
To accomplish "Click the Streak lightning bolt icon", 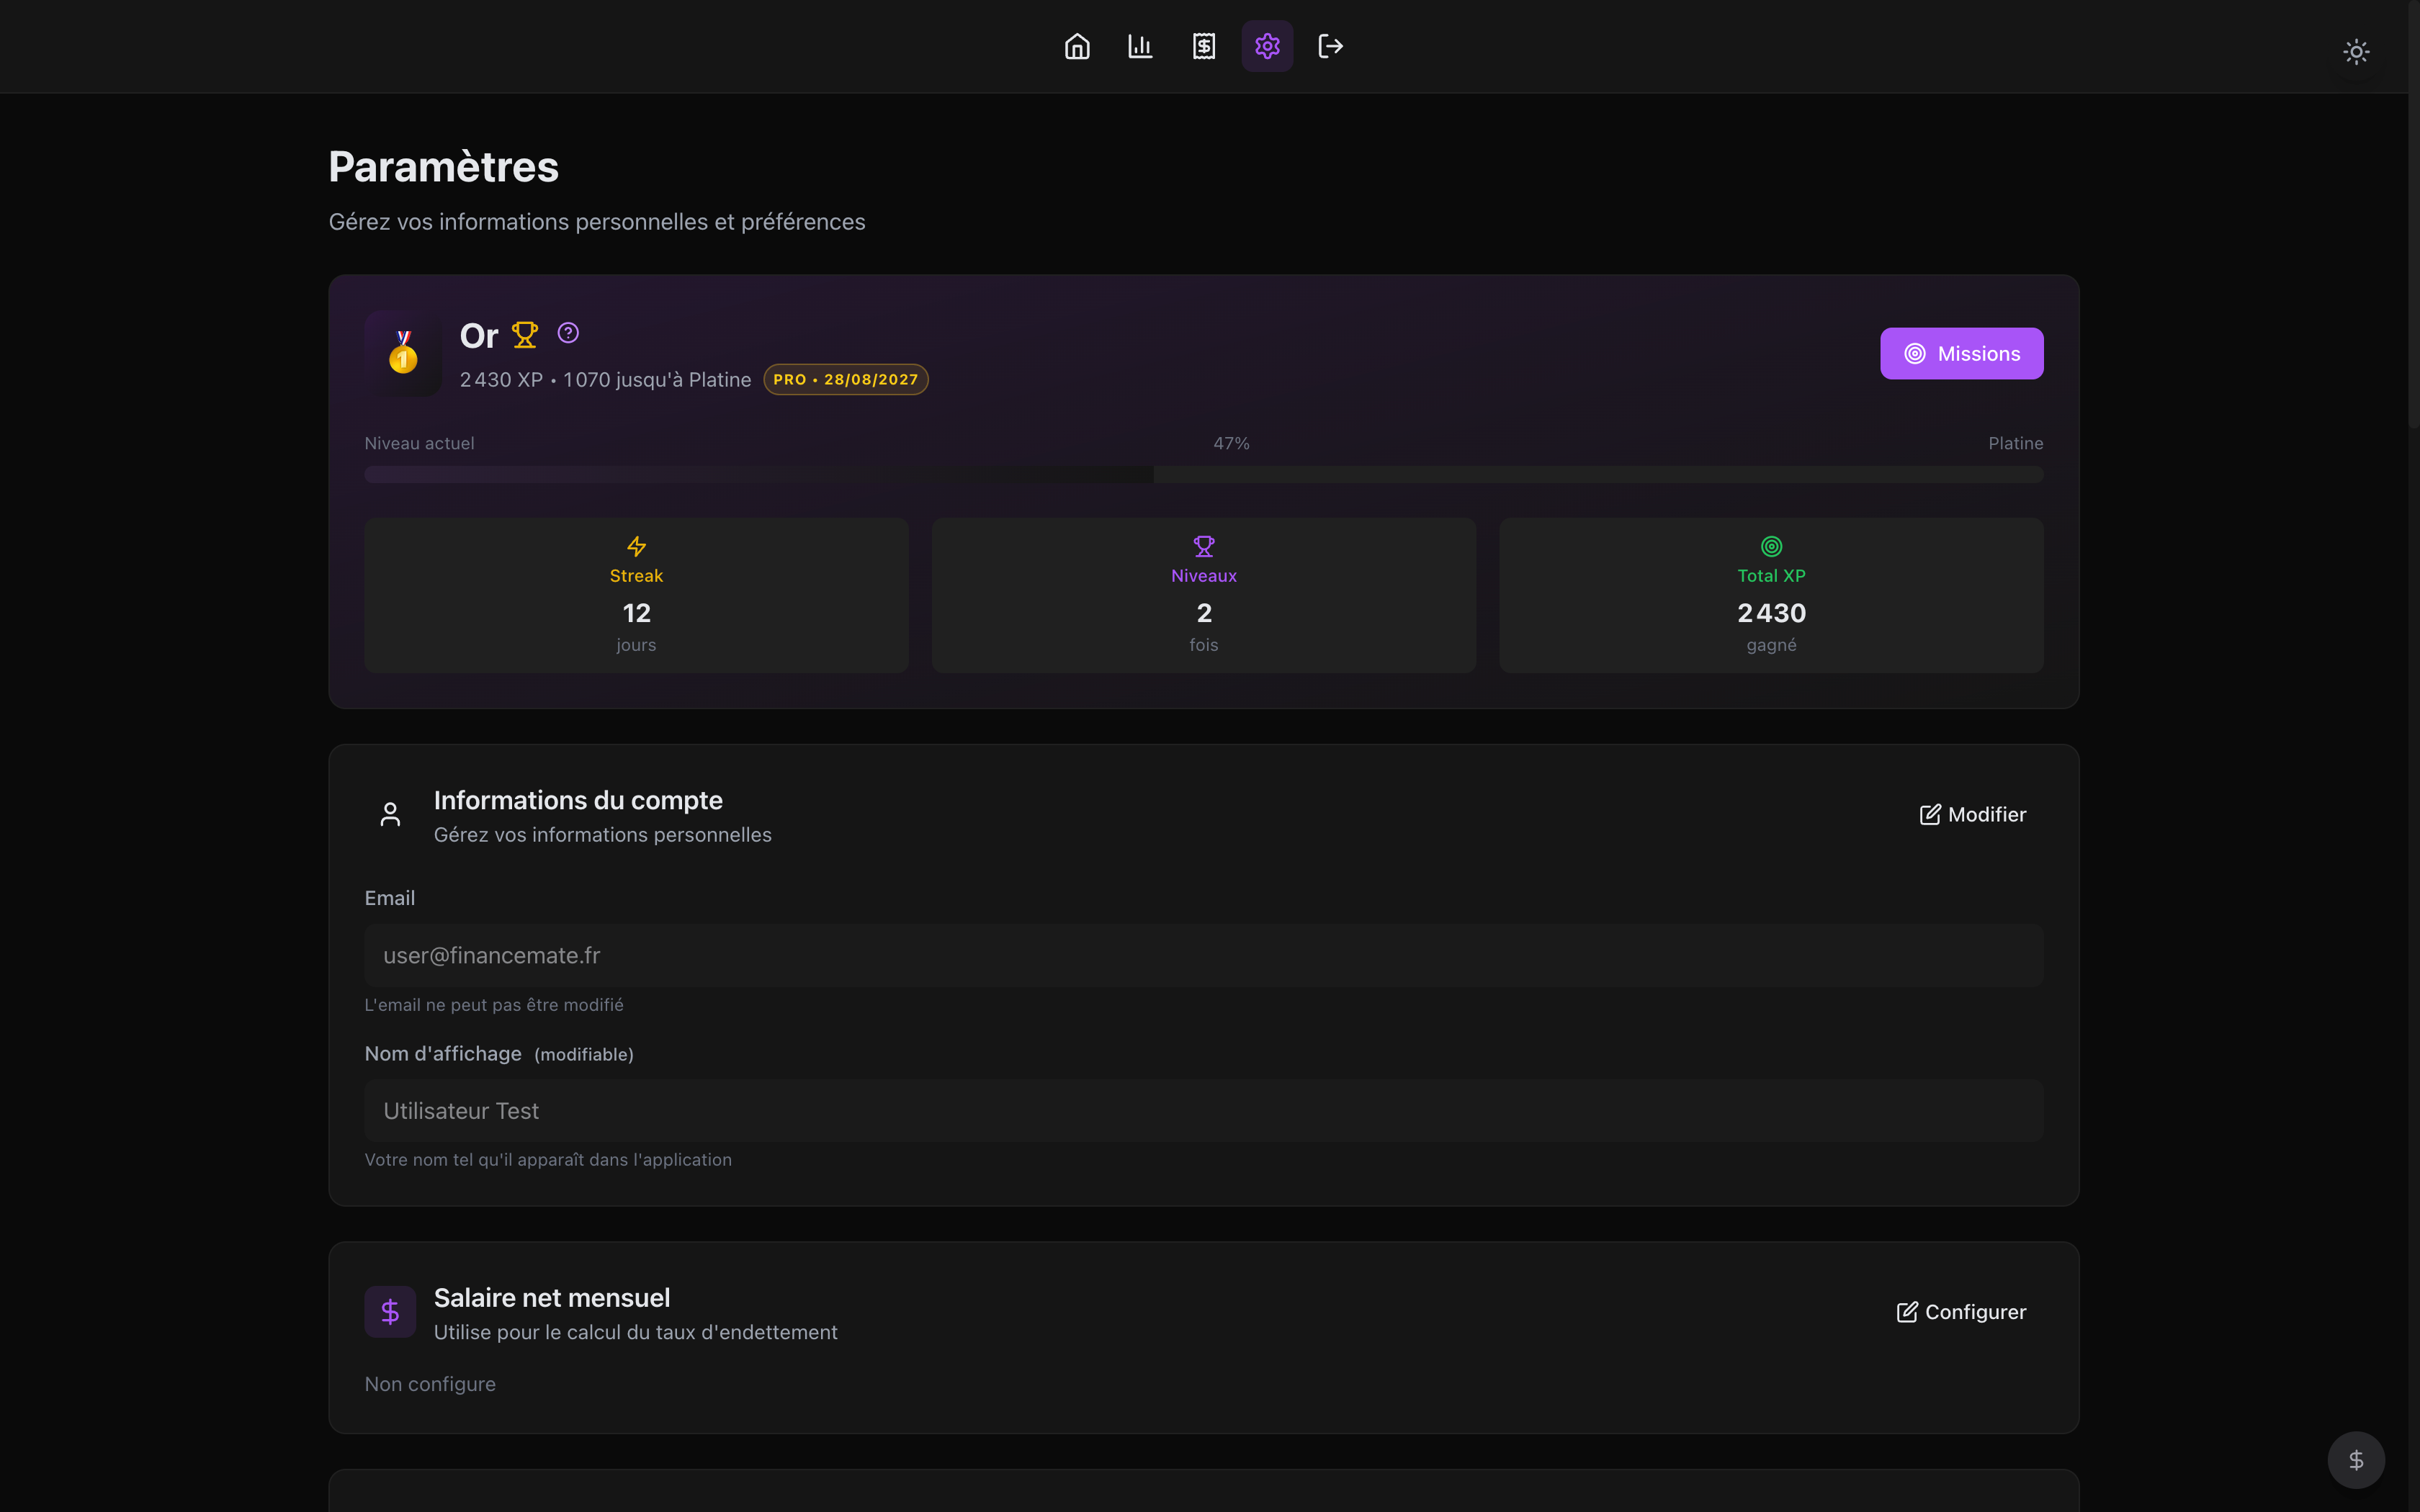I will coord(636,546).
